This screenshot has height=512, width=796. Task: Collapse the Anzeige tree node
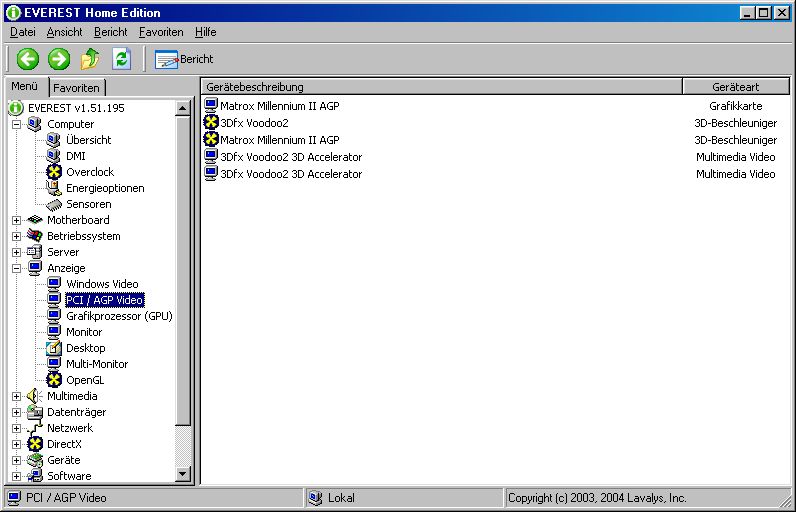16,268
